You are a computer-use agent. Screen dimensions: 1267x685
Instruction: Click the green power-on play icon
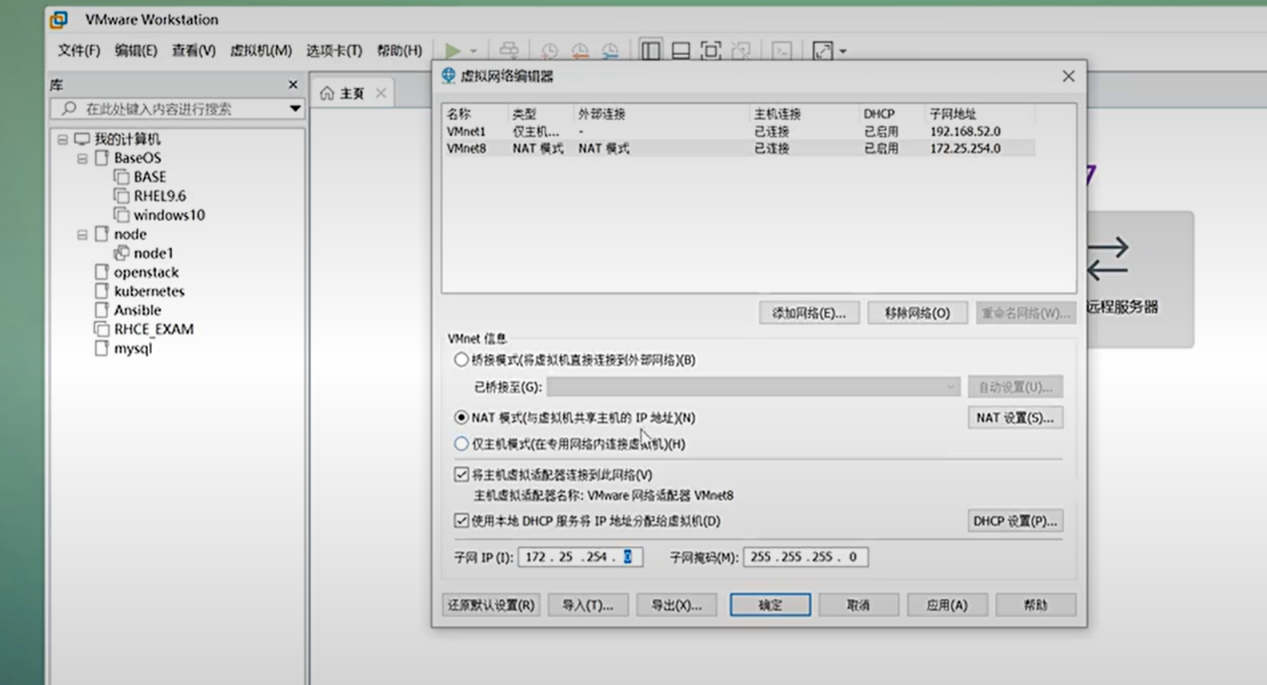(x=453, y=51)
